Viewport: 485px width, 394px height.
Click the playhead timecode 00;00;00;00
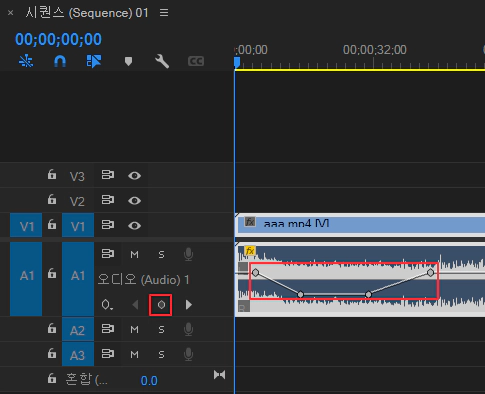pos(58,39)
